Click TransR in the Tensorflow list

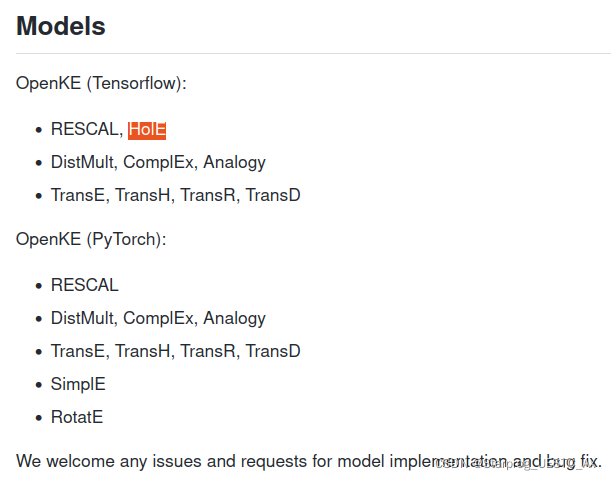coord(209,195)
